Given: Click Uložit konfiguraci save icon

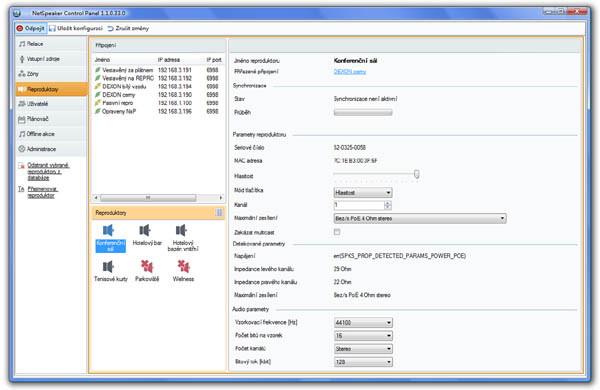Looking at the screenshot, I should coord(52,28).
